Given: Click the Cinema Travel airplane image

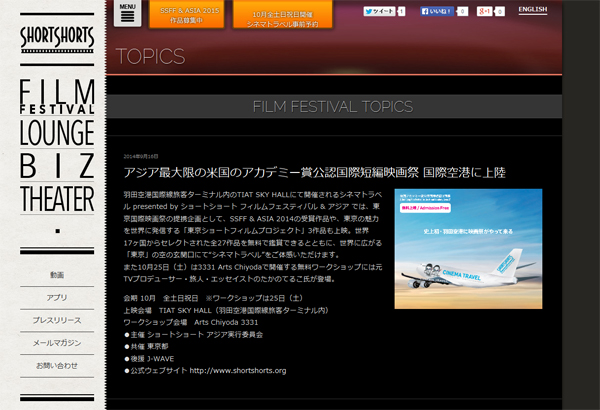Looking at the screenshot, I should point(468,249).
